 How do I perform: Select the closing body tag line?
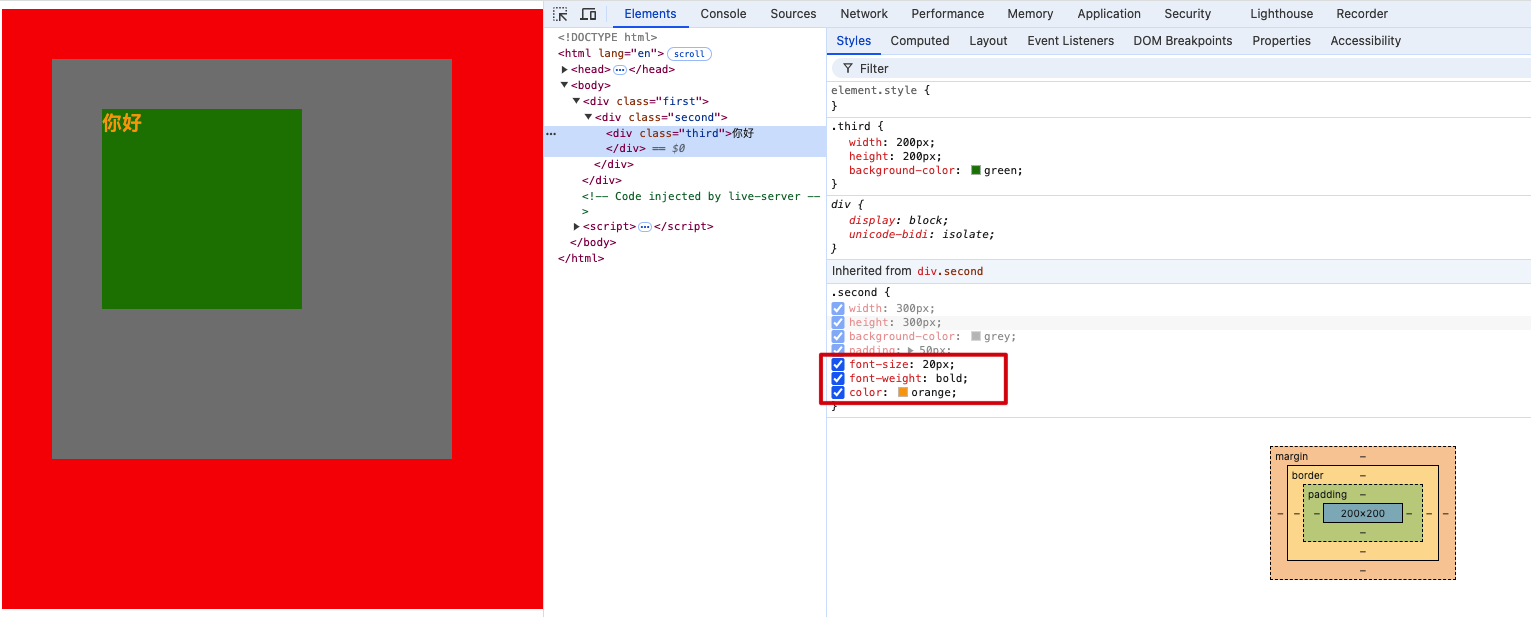pos(593,243)
